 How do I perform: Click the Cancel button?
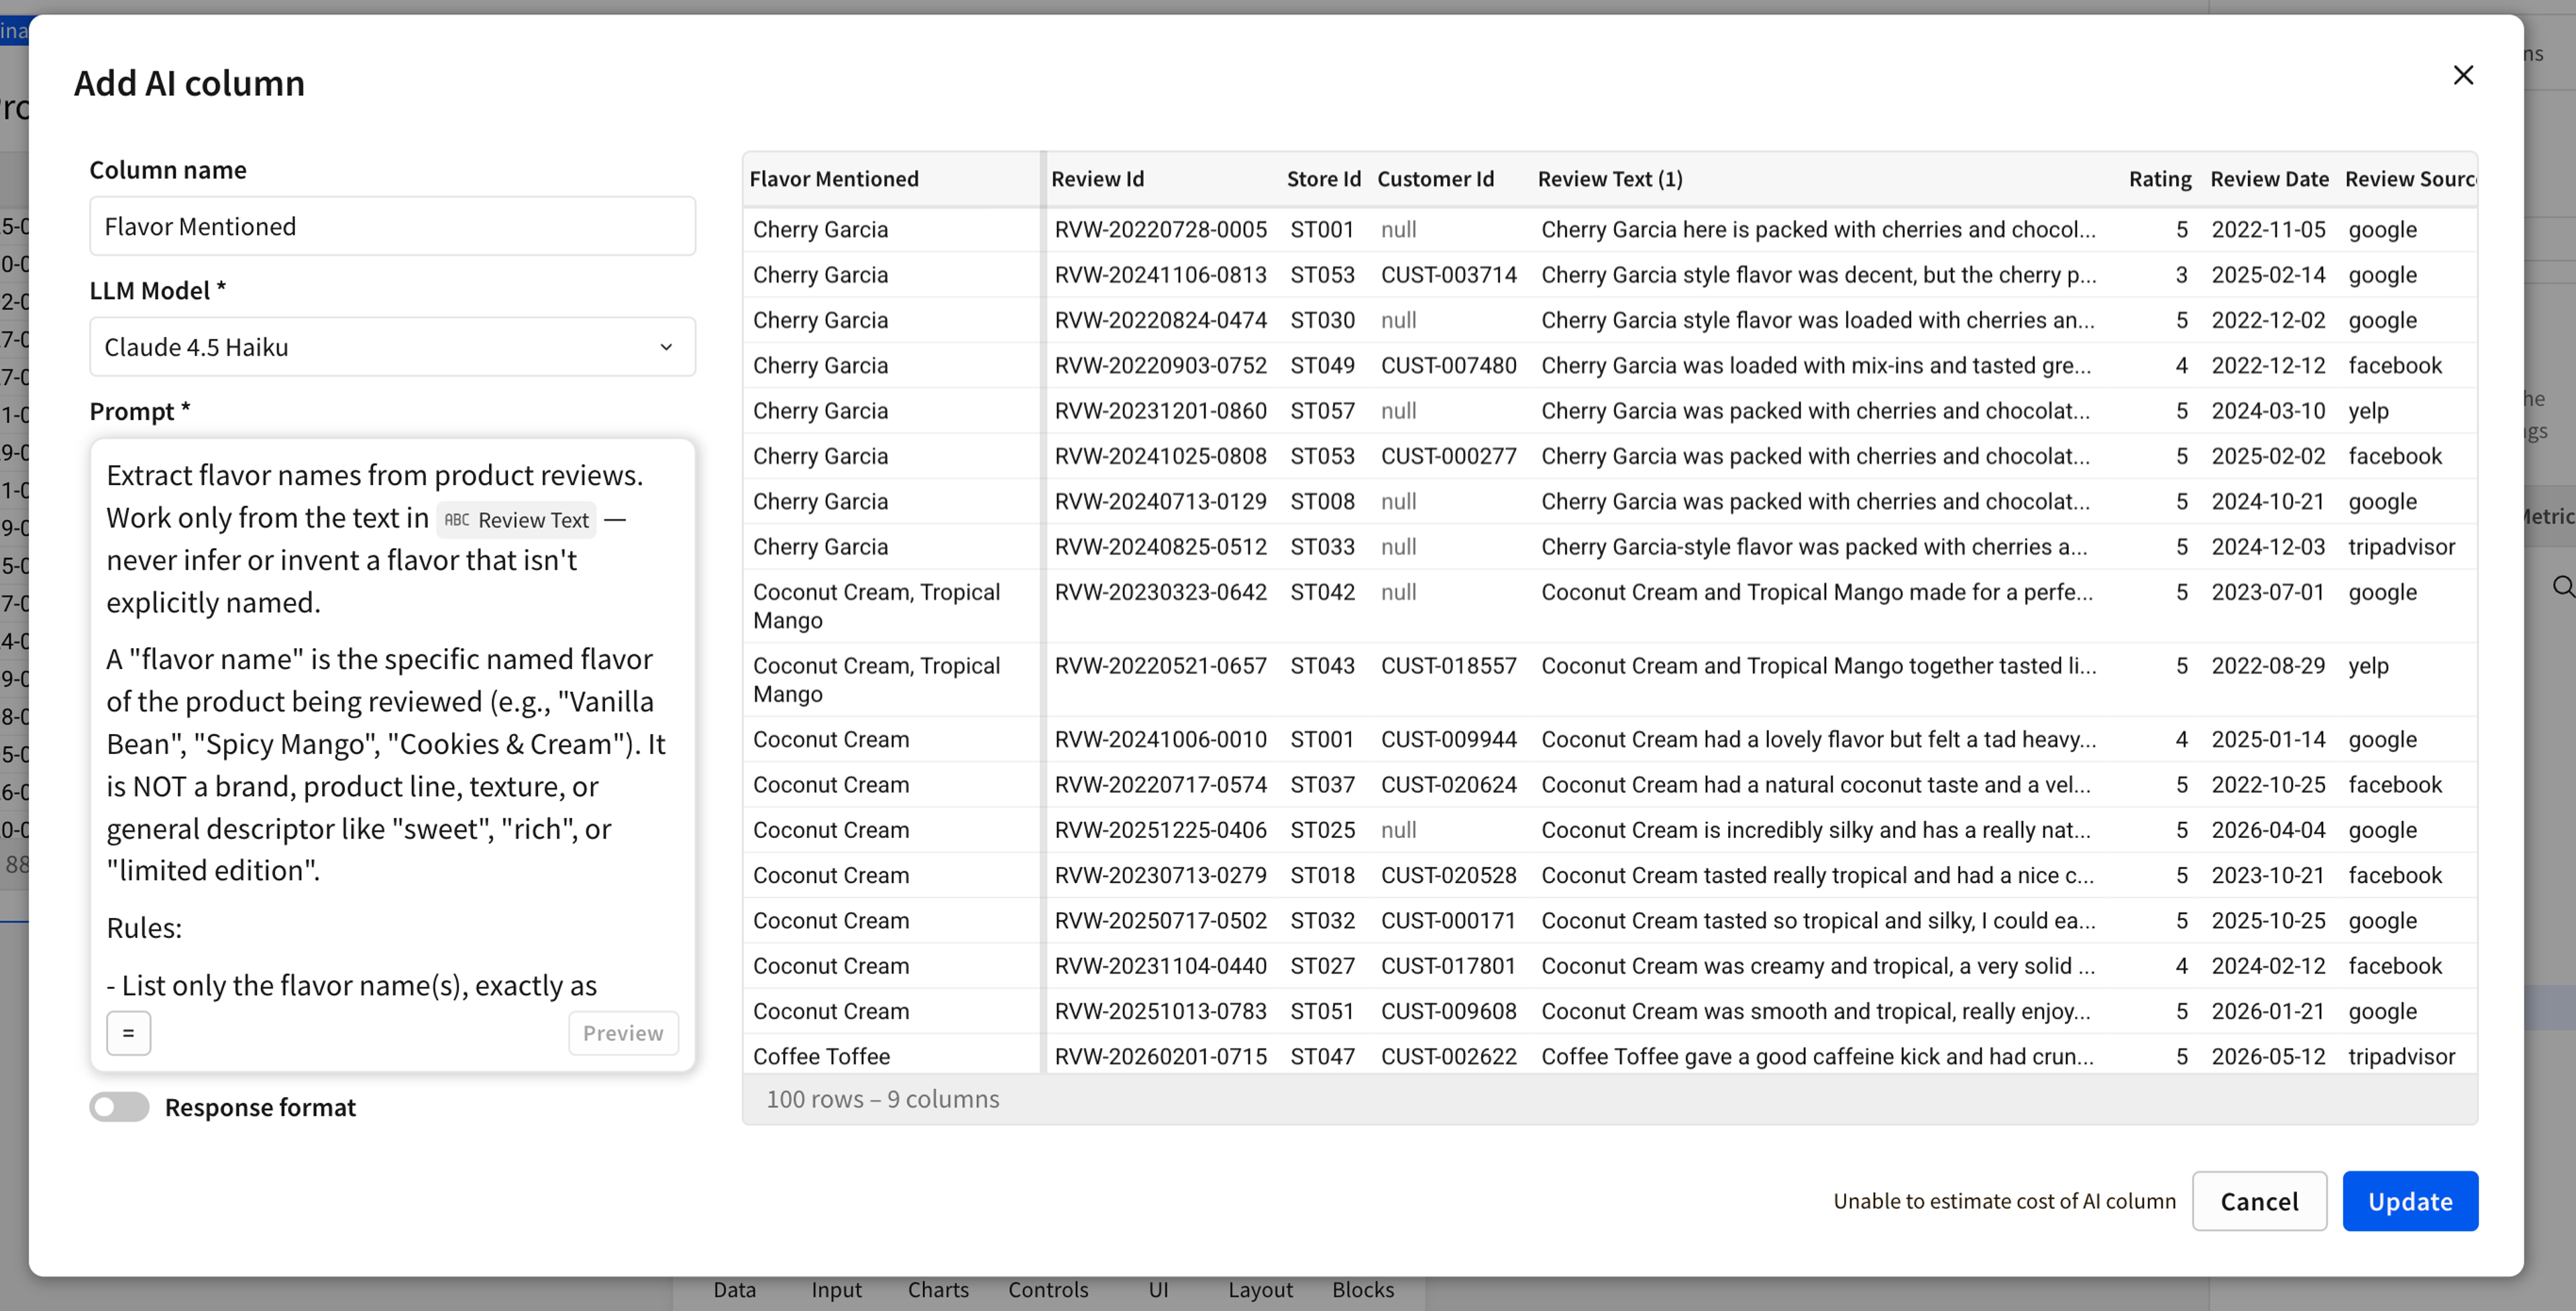tap(2259, 1201)
